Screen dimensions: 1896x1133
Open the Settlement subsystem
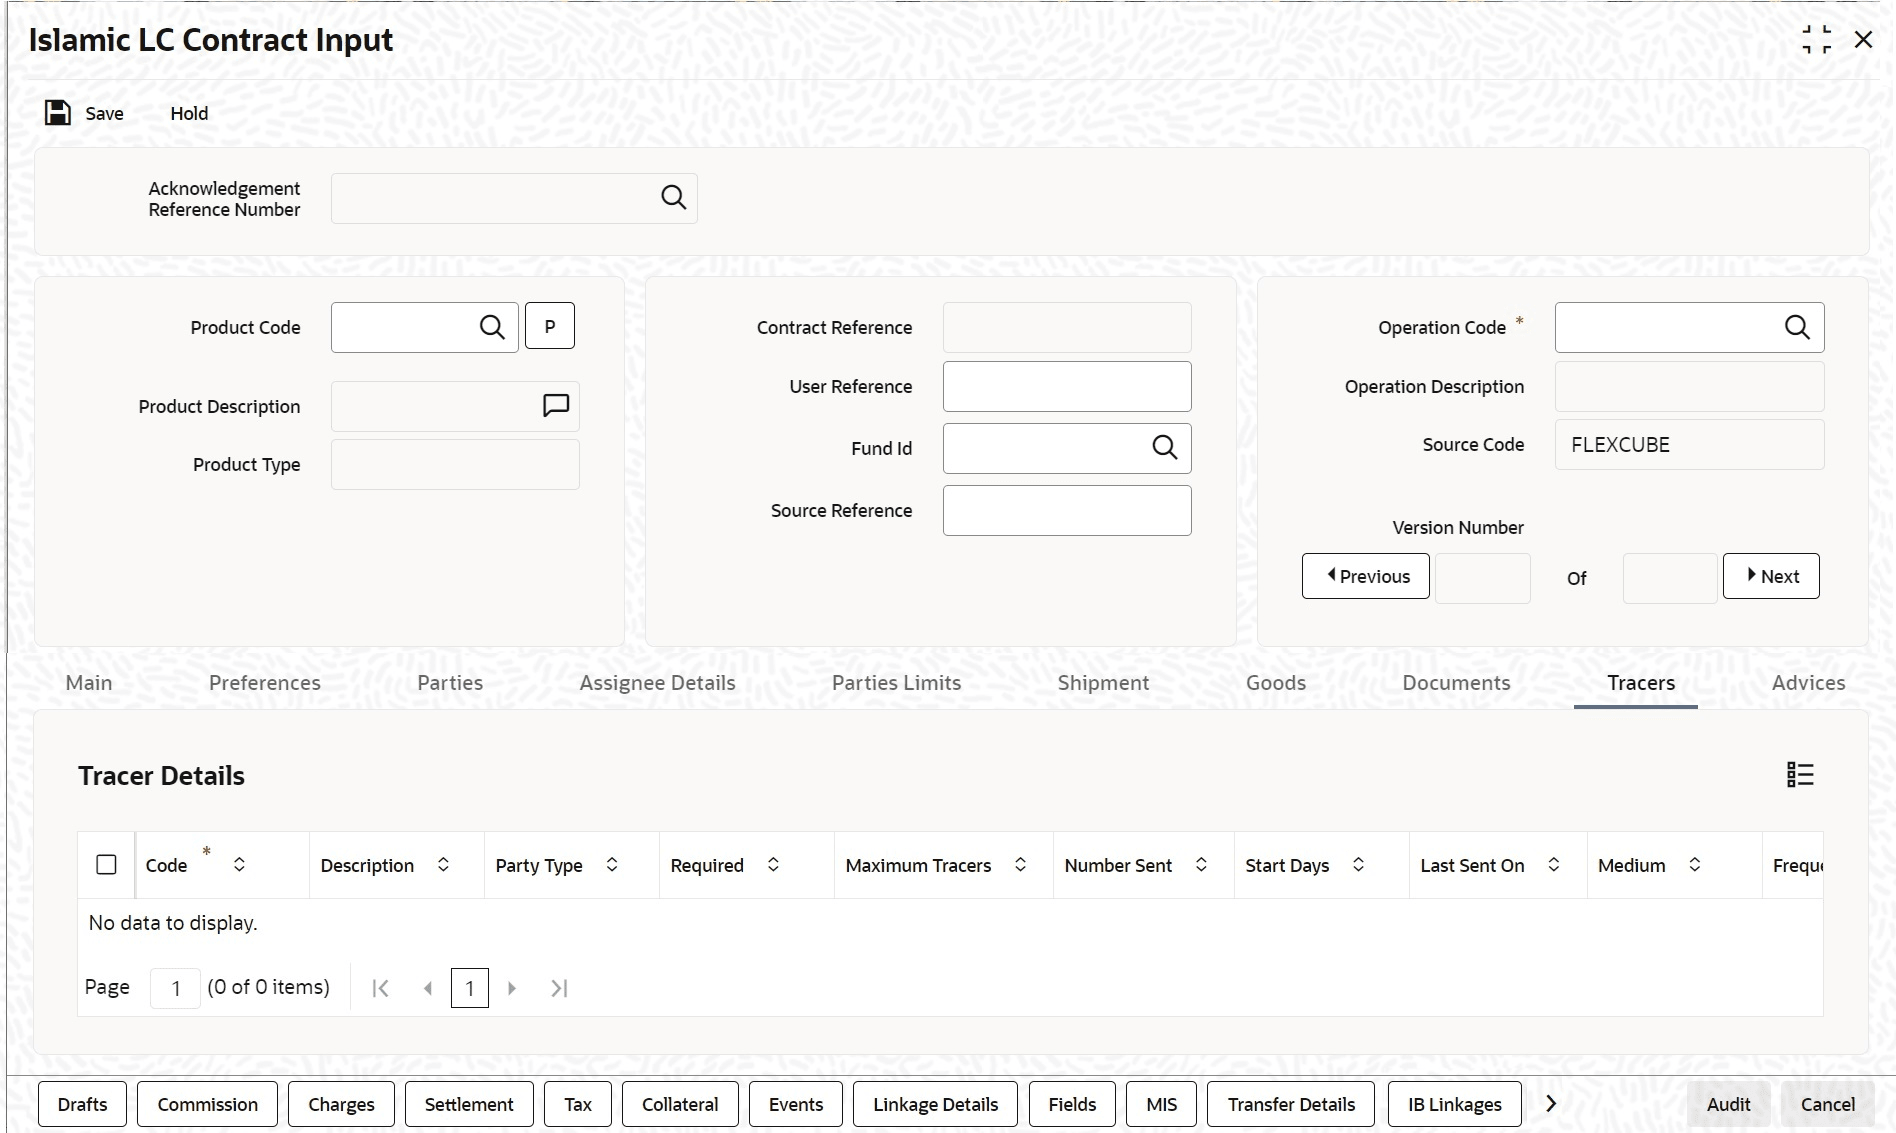click(469, 1104)
